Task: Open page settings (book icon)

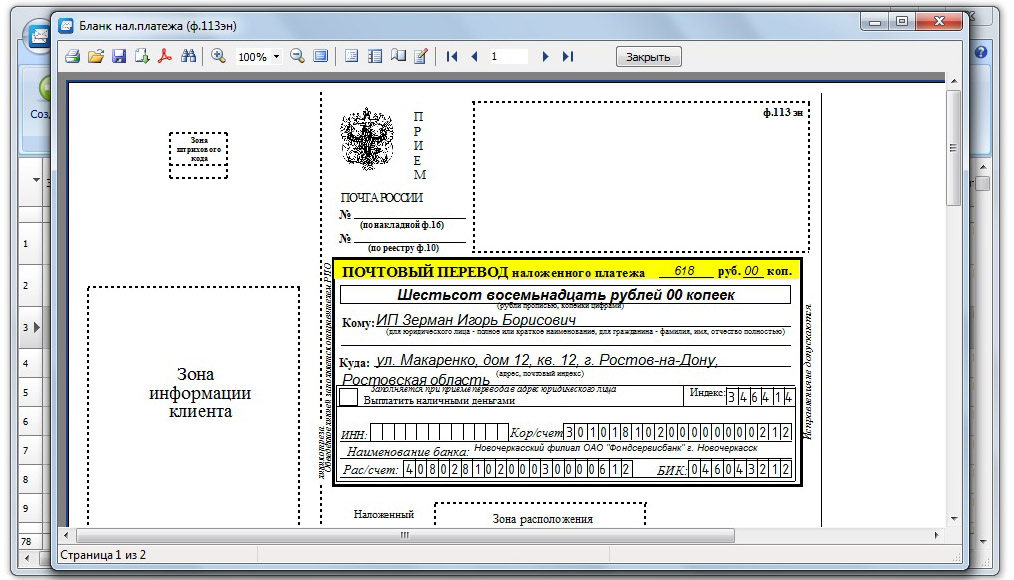Action: tap(398, 56)
